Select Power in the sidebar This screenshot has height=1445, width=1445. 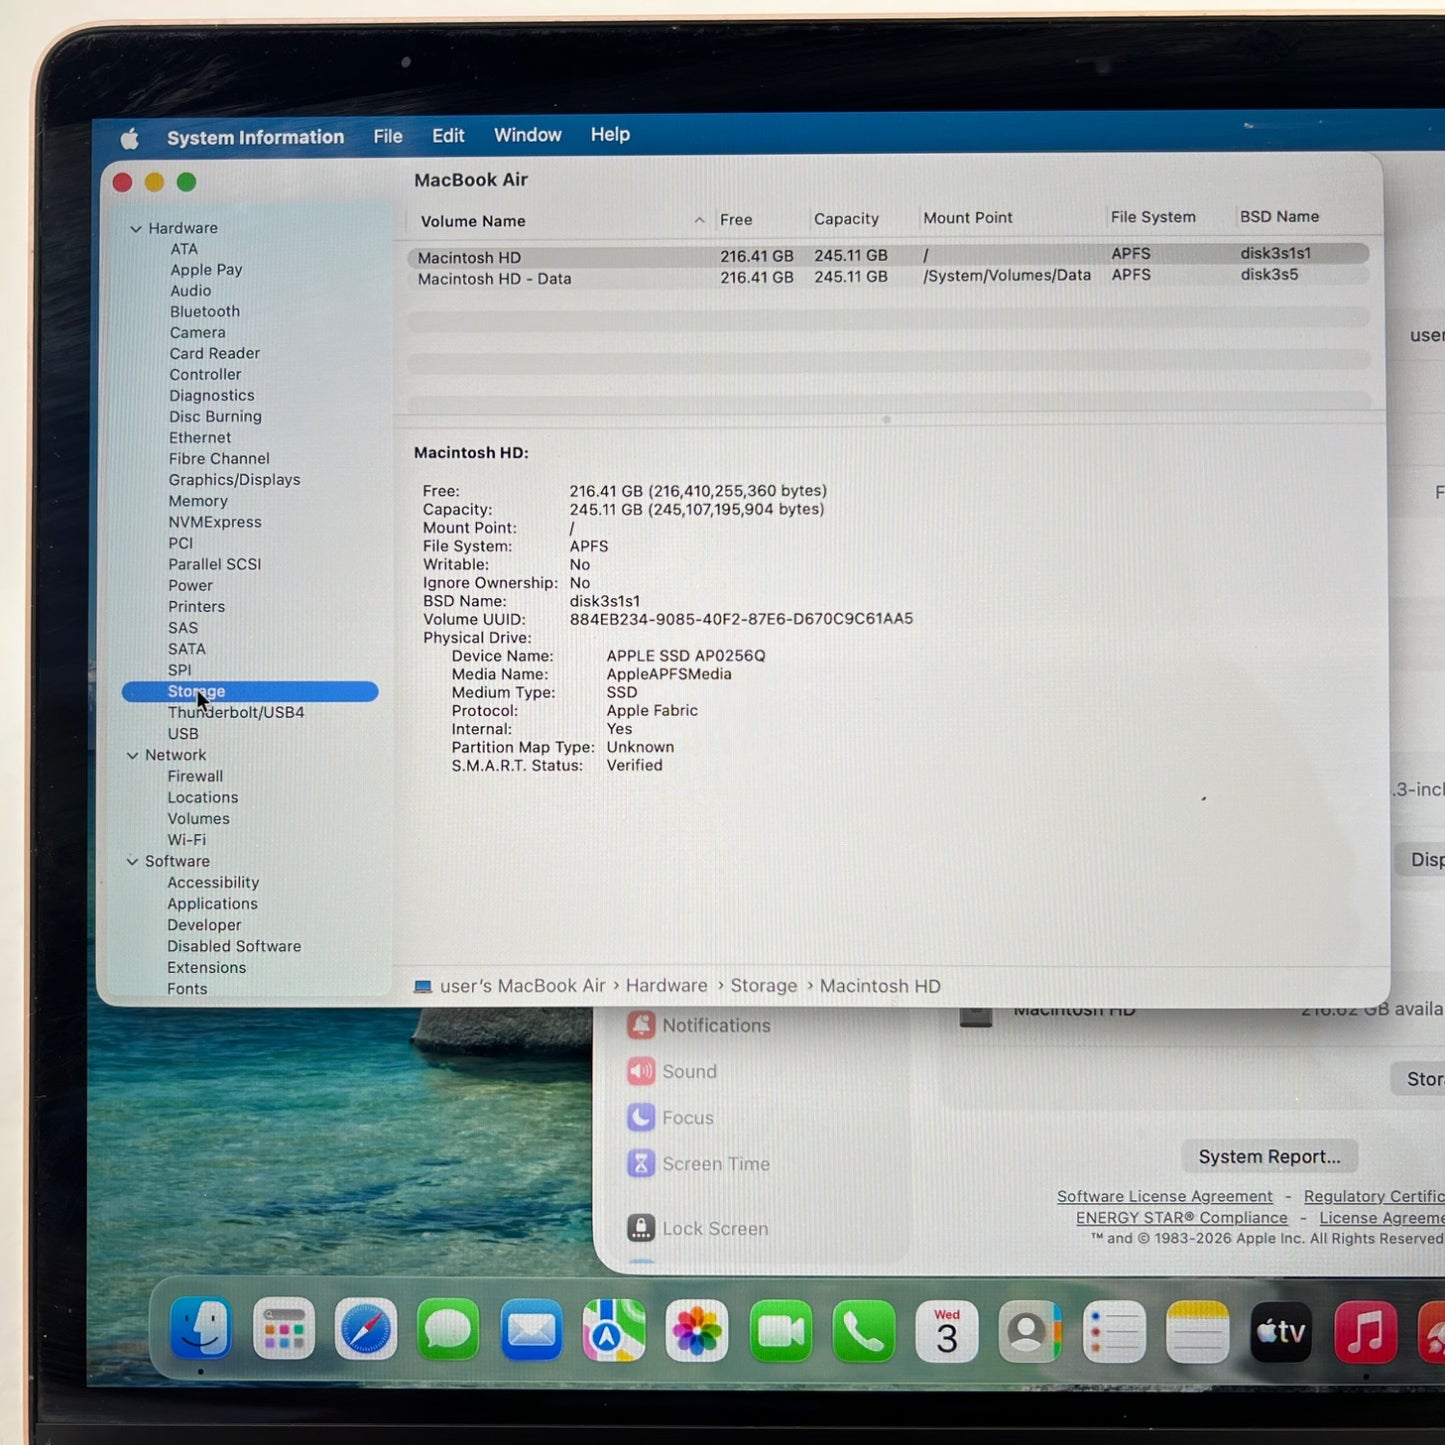pyautogui.click(x=190, y=586)
